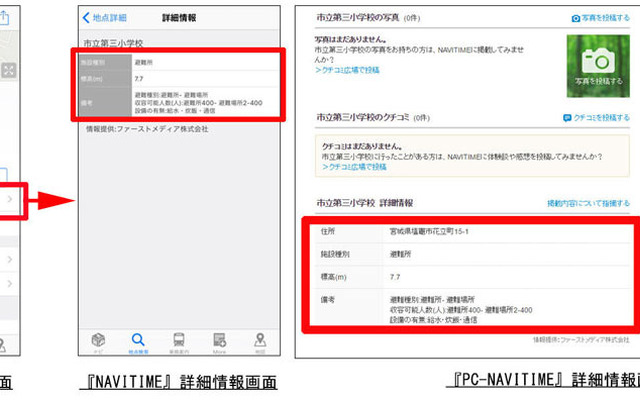Image resolution: width=640 pixels, height=400 pixels.
Task: Click the クチコミはまだありません。 message
Action: (362, 146)
